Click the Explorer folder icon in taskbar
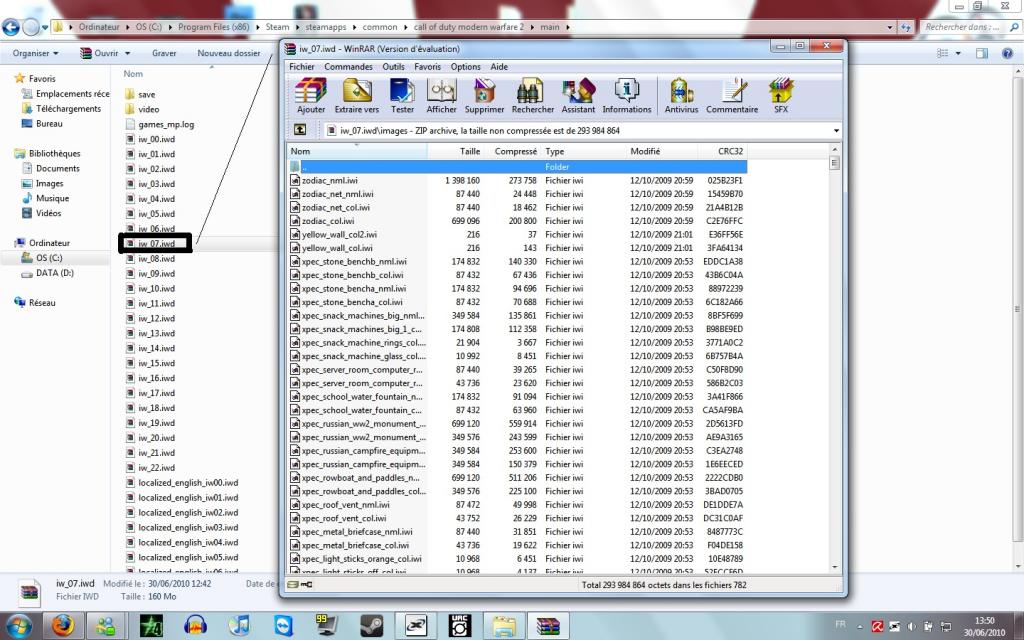The height and width of the screenshot is (640, 1024). point(504,626)
